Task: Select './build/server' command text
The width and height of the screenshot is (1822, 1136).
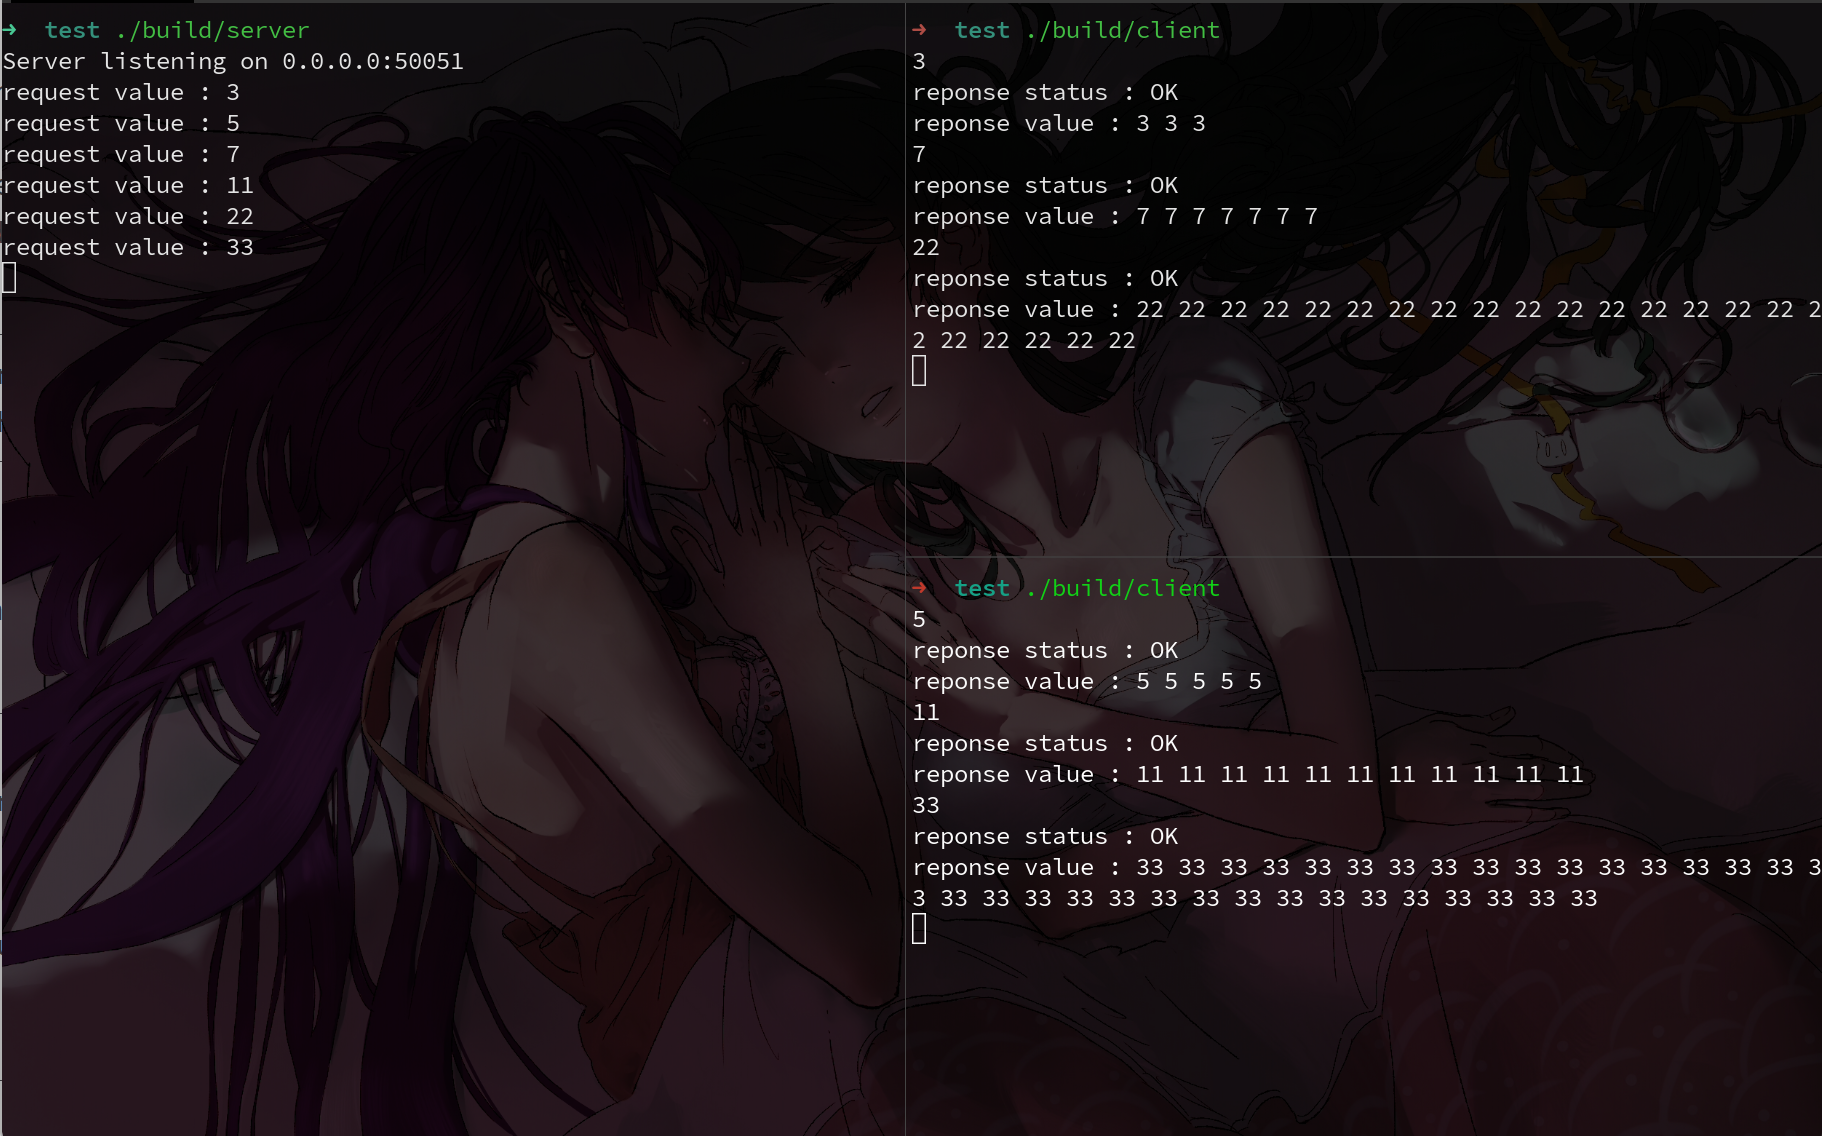Action: (212, 31)
